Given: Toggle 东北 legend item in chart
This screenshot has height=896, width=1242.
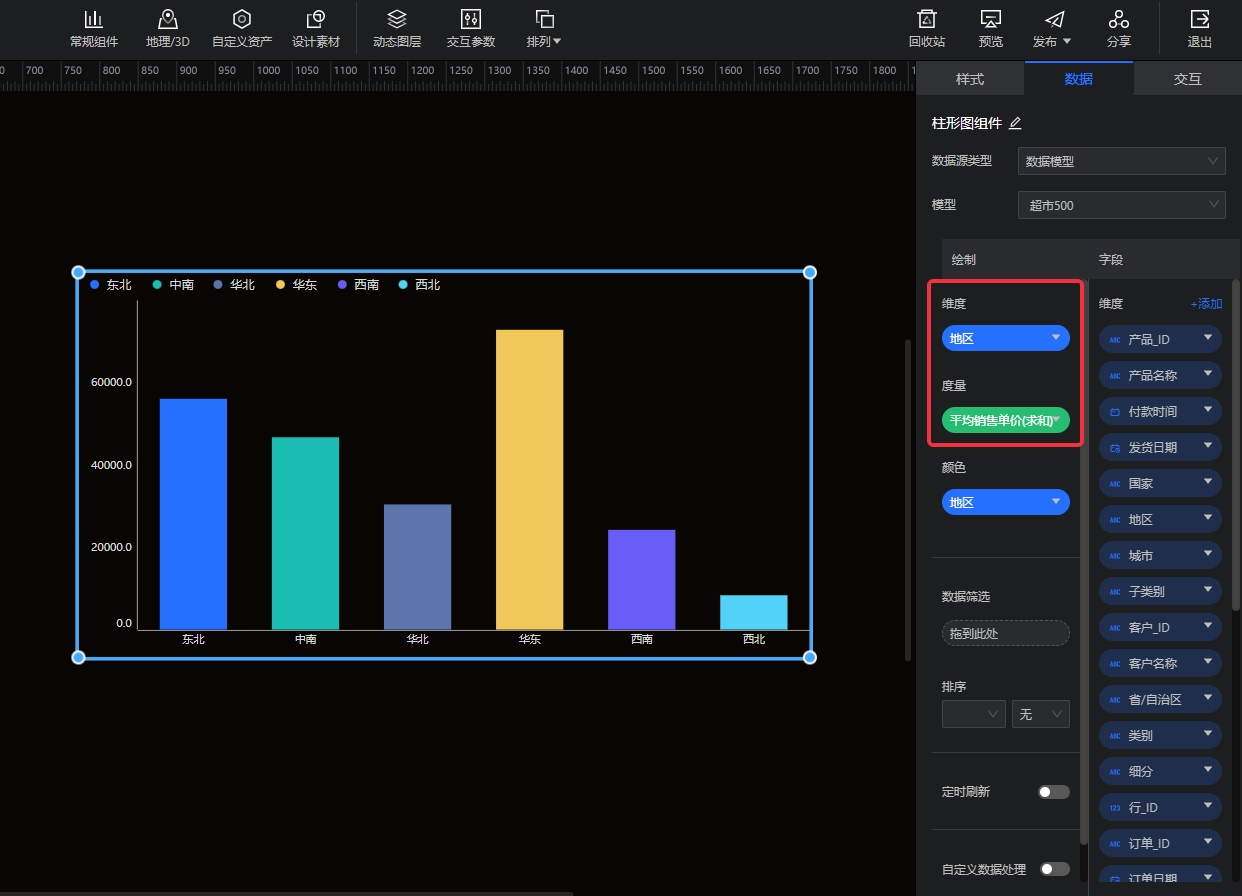Looking at the screenshot, I should (x=110, y=285).
